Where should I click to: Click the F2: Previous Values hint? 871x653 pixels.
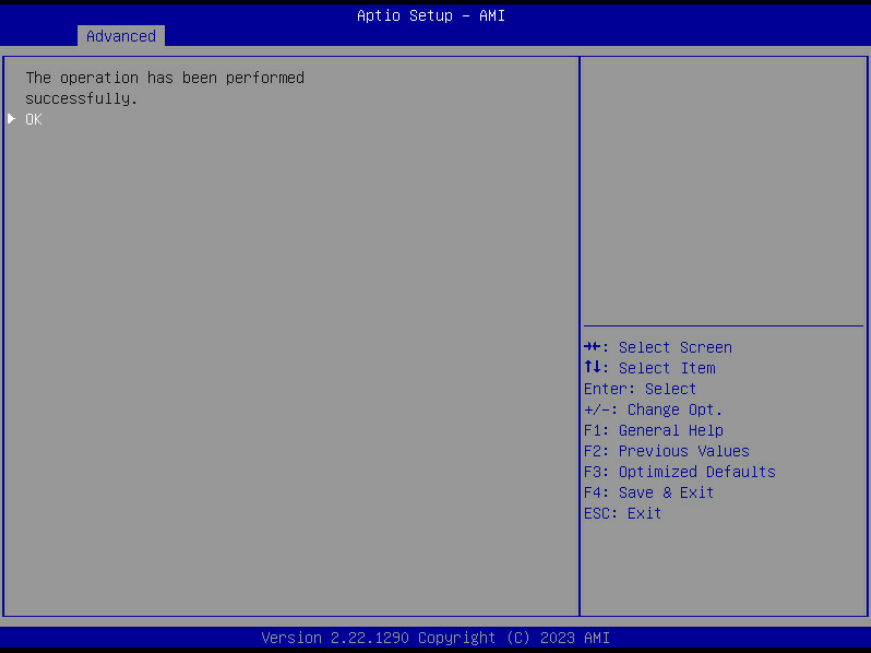[x=666, y=451]
